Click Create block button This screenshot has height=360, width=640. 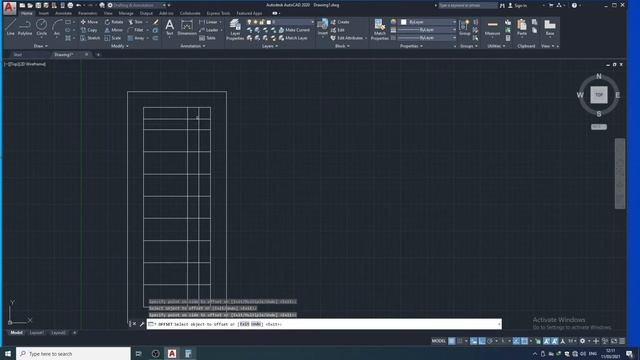click(340, 22)
